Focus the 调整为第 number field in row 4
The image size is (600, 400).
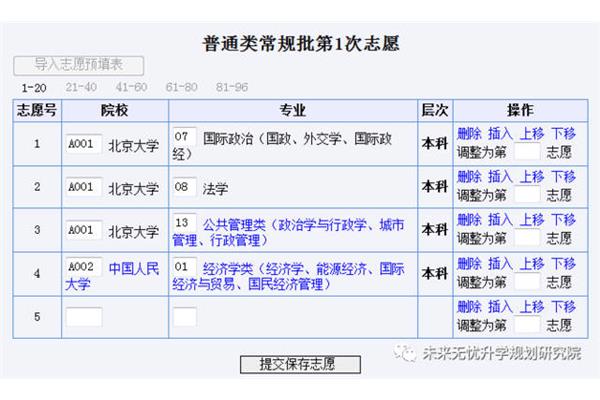pos(527,282)
